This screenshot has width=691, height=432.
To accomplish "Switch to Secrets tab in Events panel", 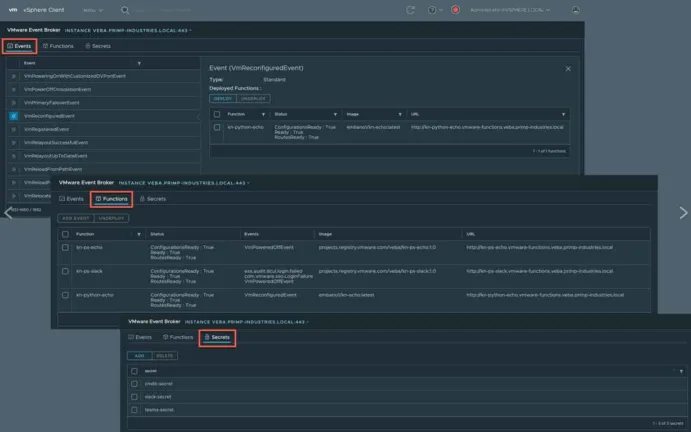I will coord(98,46).
